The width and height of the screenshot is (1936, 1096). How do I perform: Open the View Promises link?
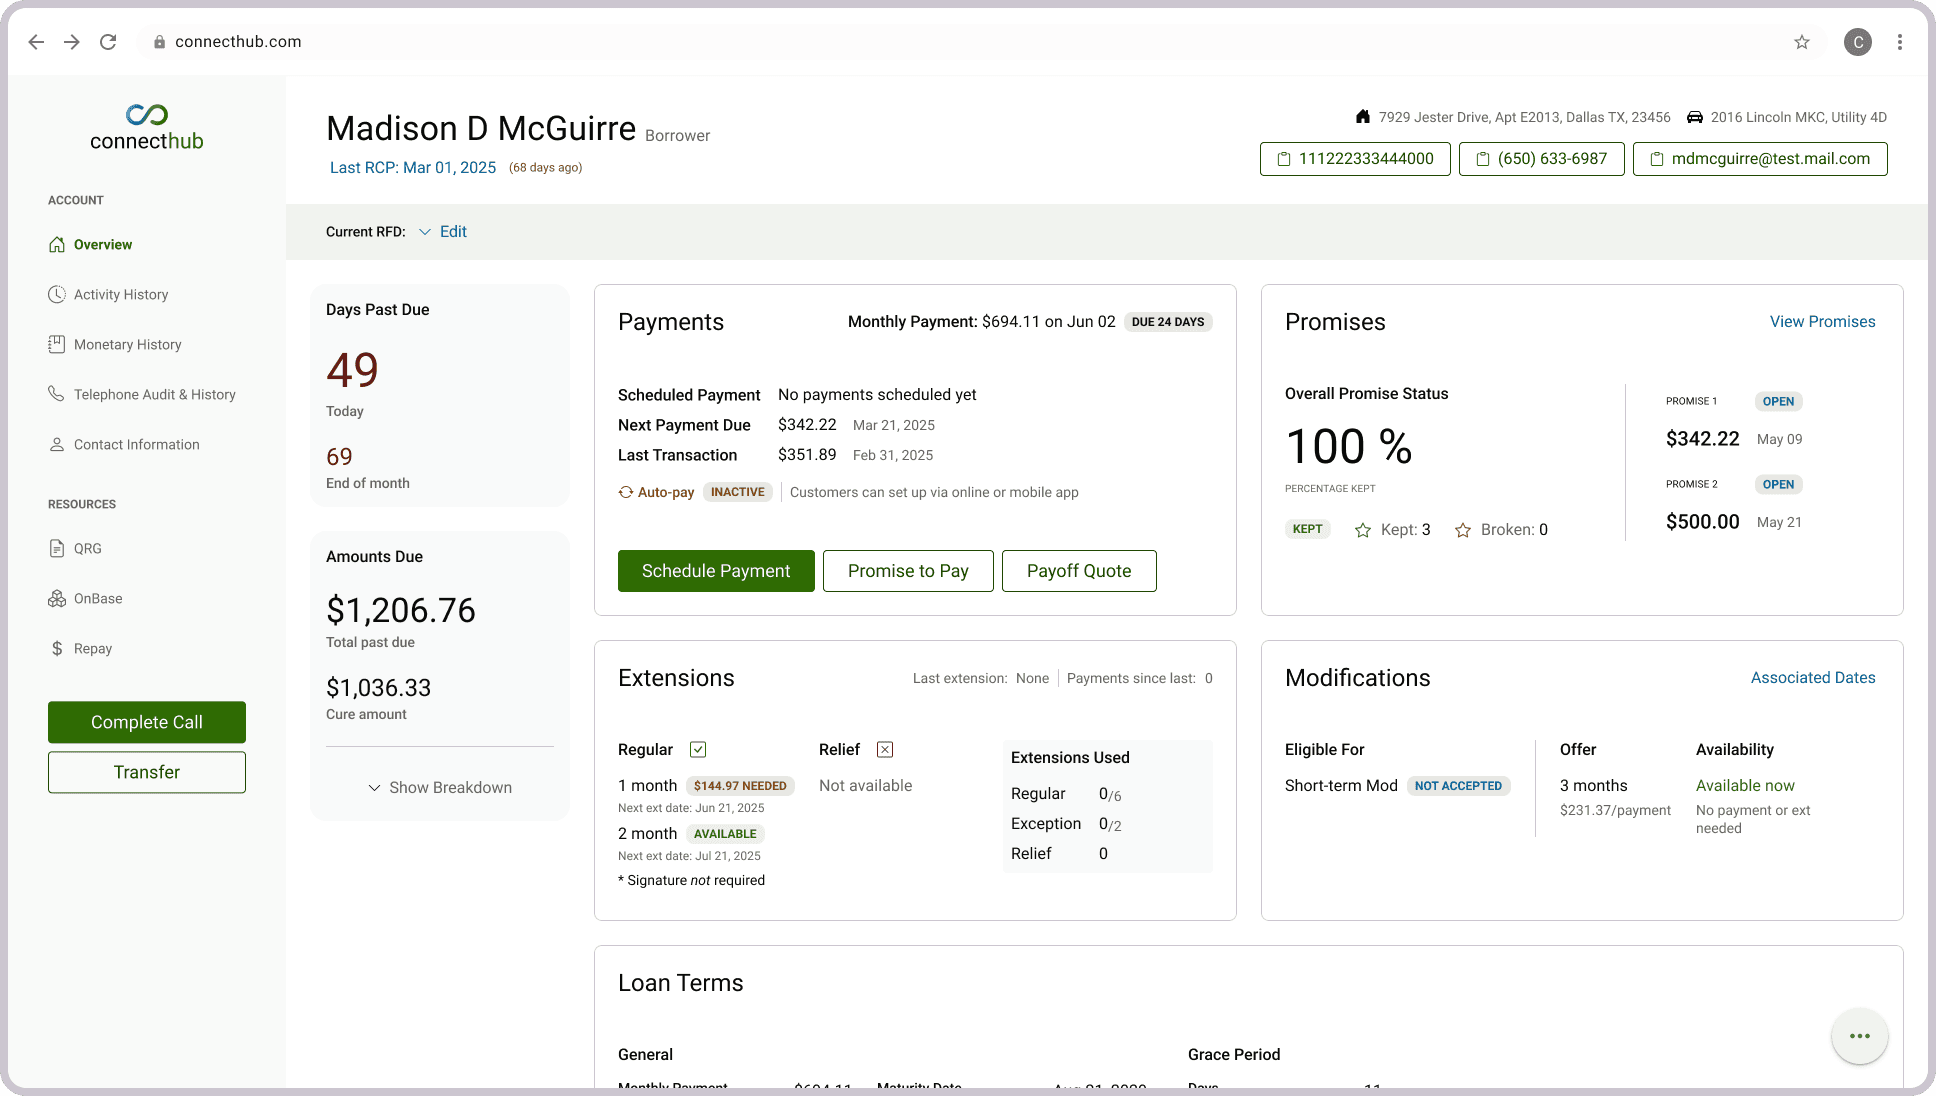1822,321
